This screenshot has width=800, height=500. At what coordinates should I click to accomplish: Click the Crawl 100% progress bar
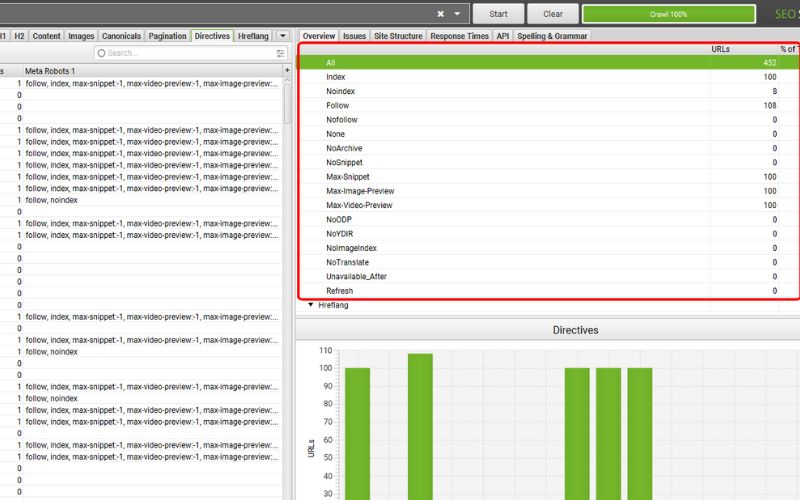coord(668,14)
